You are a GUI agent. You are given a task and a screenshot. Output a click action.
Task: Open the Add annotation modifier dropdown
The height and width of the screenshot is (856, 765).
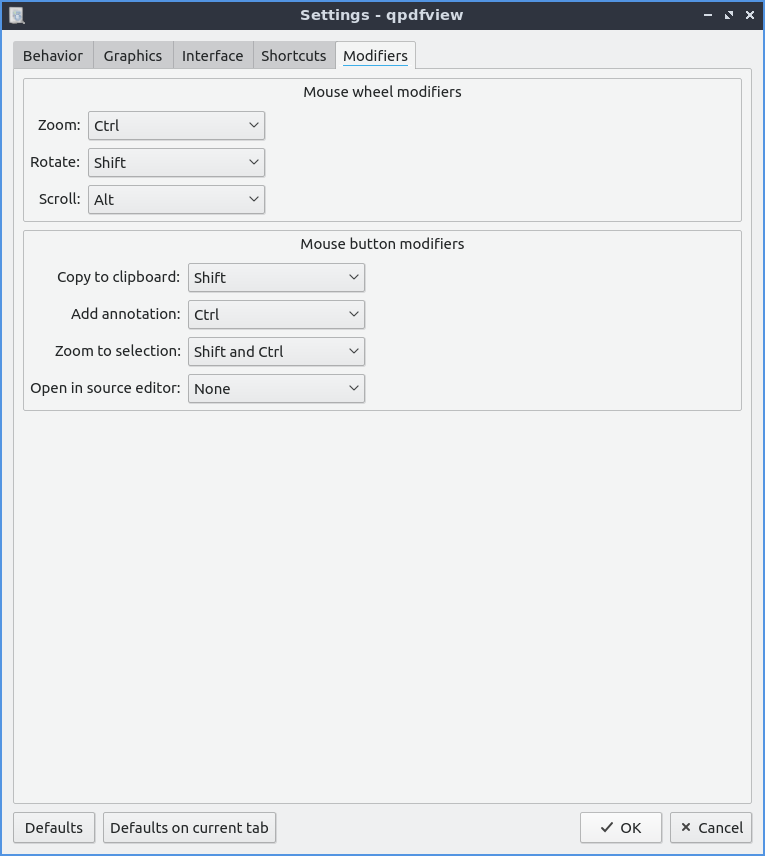point(276,315)
